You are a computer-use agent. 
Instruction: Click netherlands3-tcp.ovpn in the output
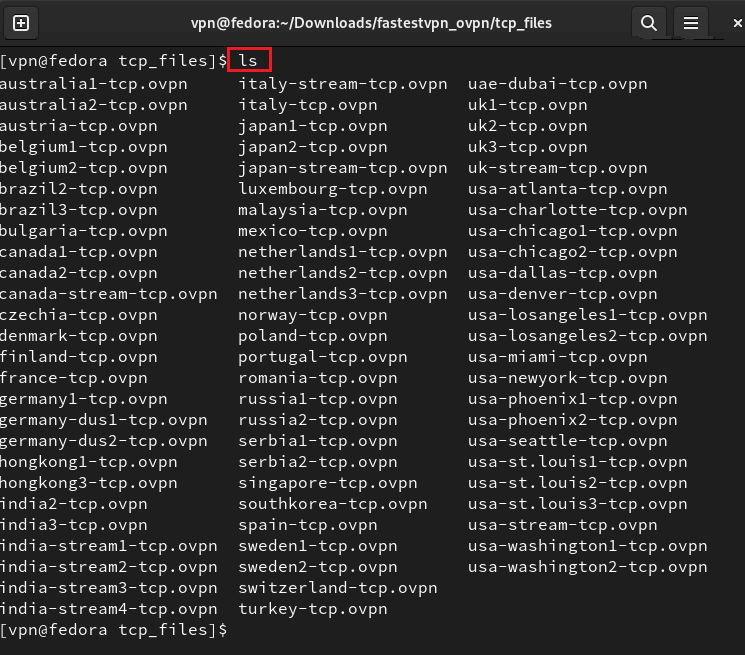(342, 294)
